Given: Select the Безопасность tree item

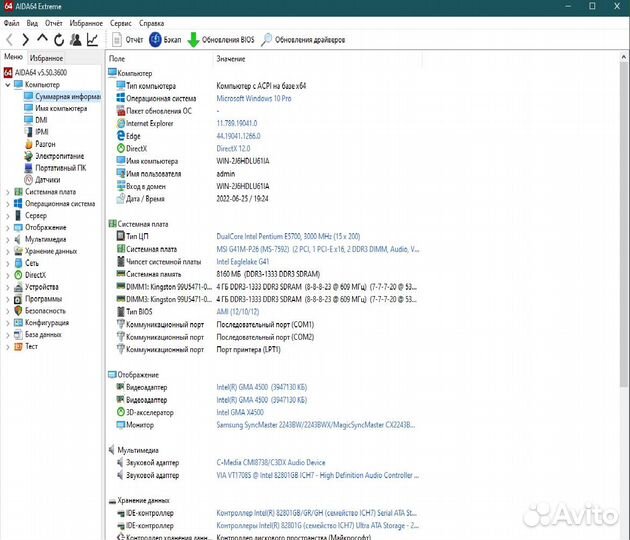Looking at the screenshot, I should tap(40, 311).
